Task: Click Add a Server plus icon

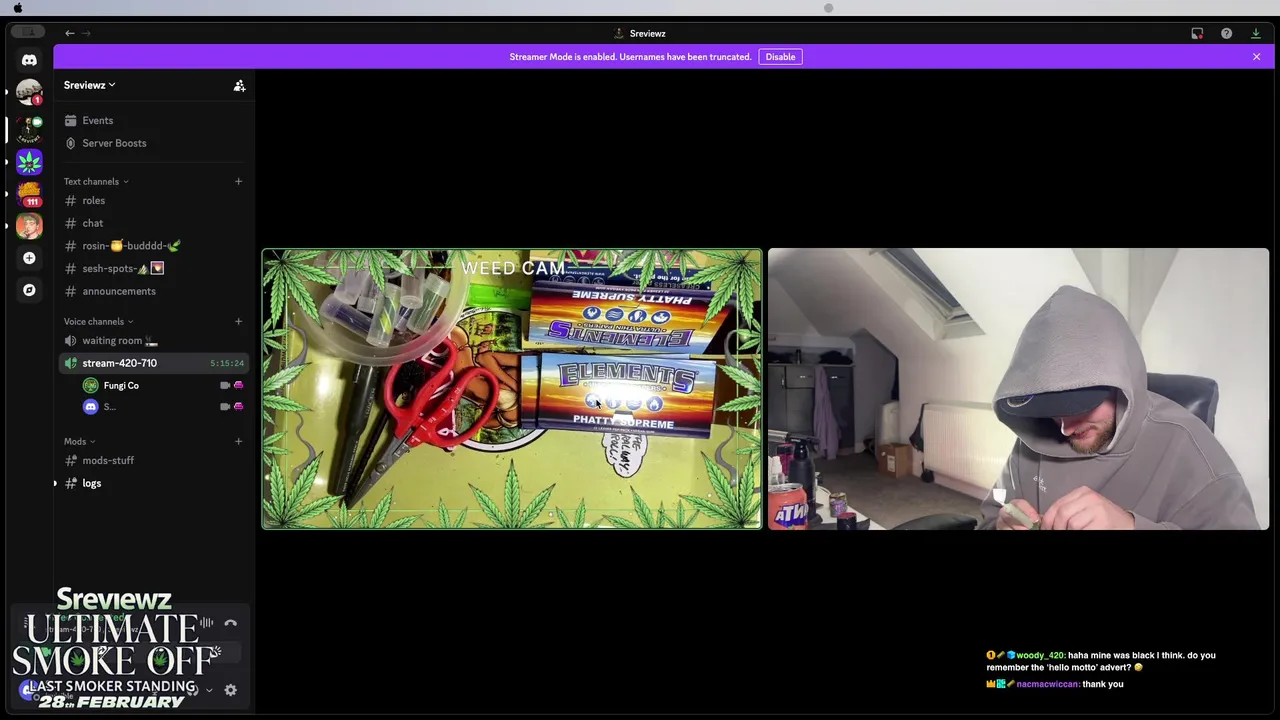Action: 29,258
